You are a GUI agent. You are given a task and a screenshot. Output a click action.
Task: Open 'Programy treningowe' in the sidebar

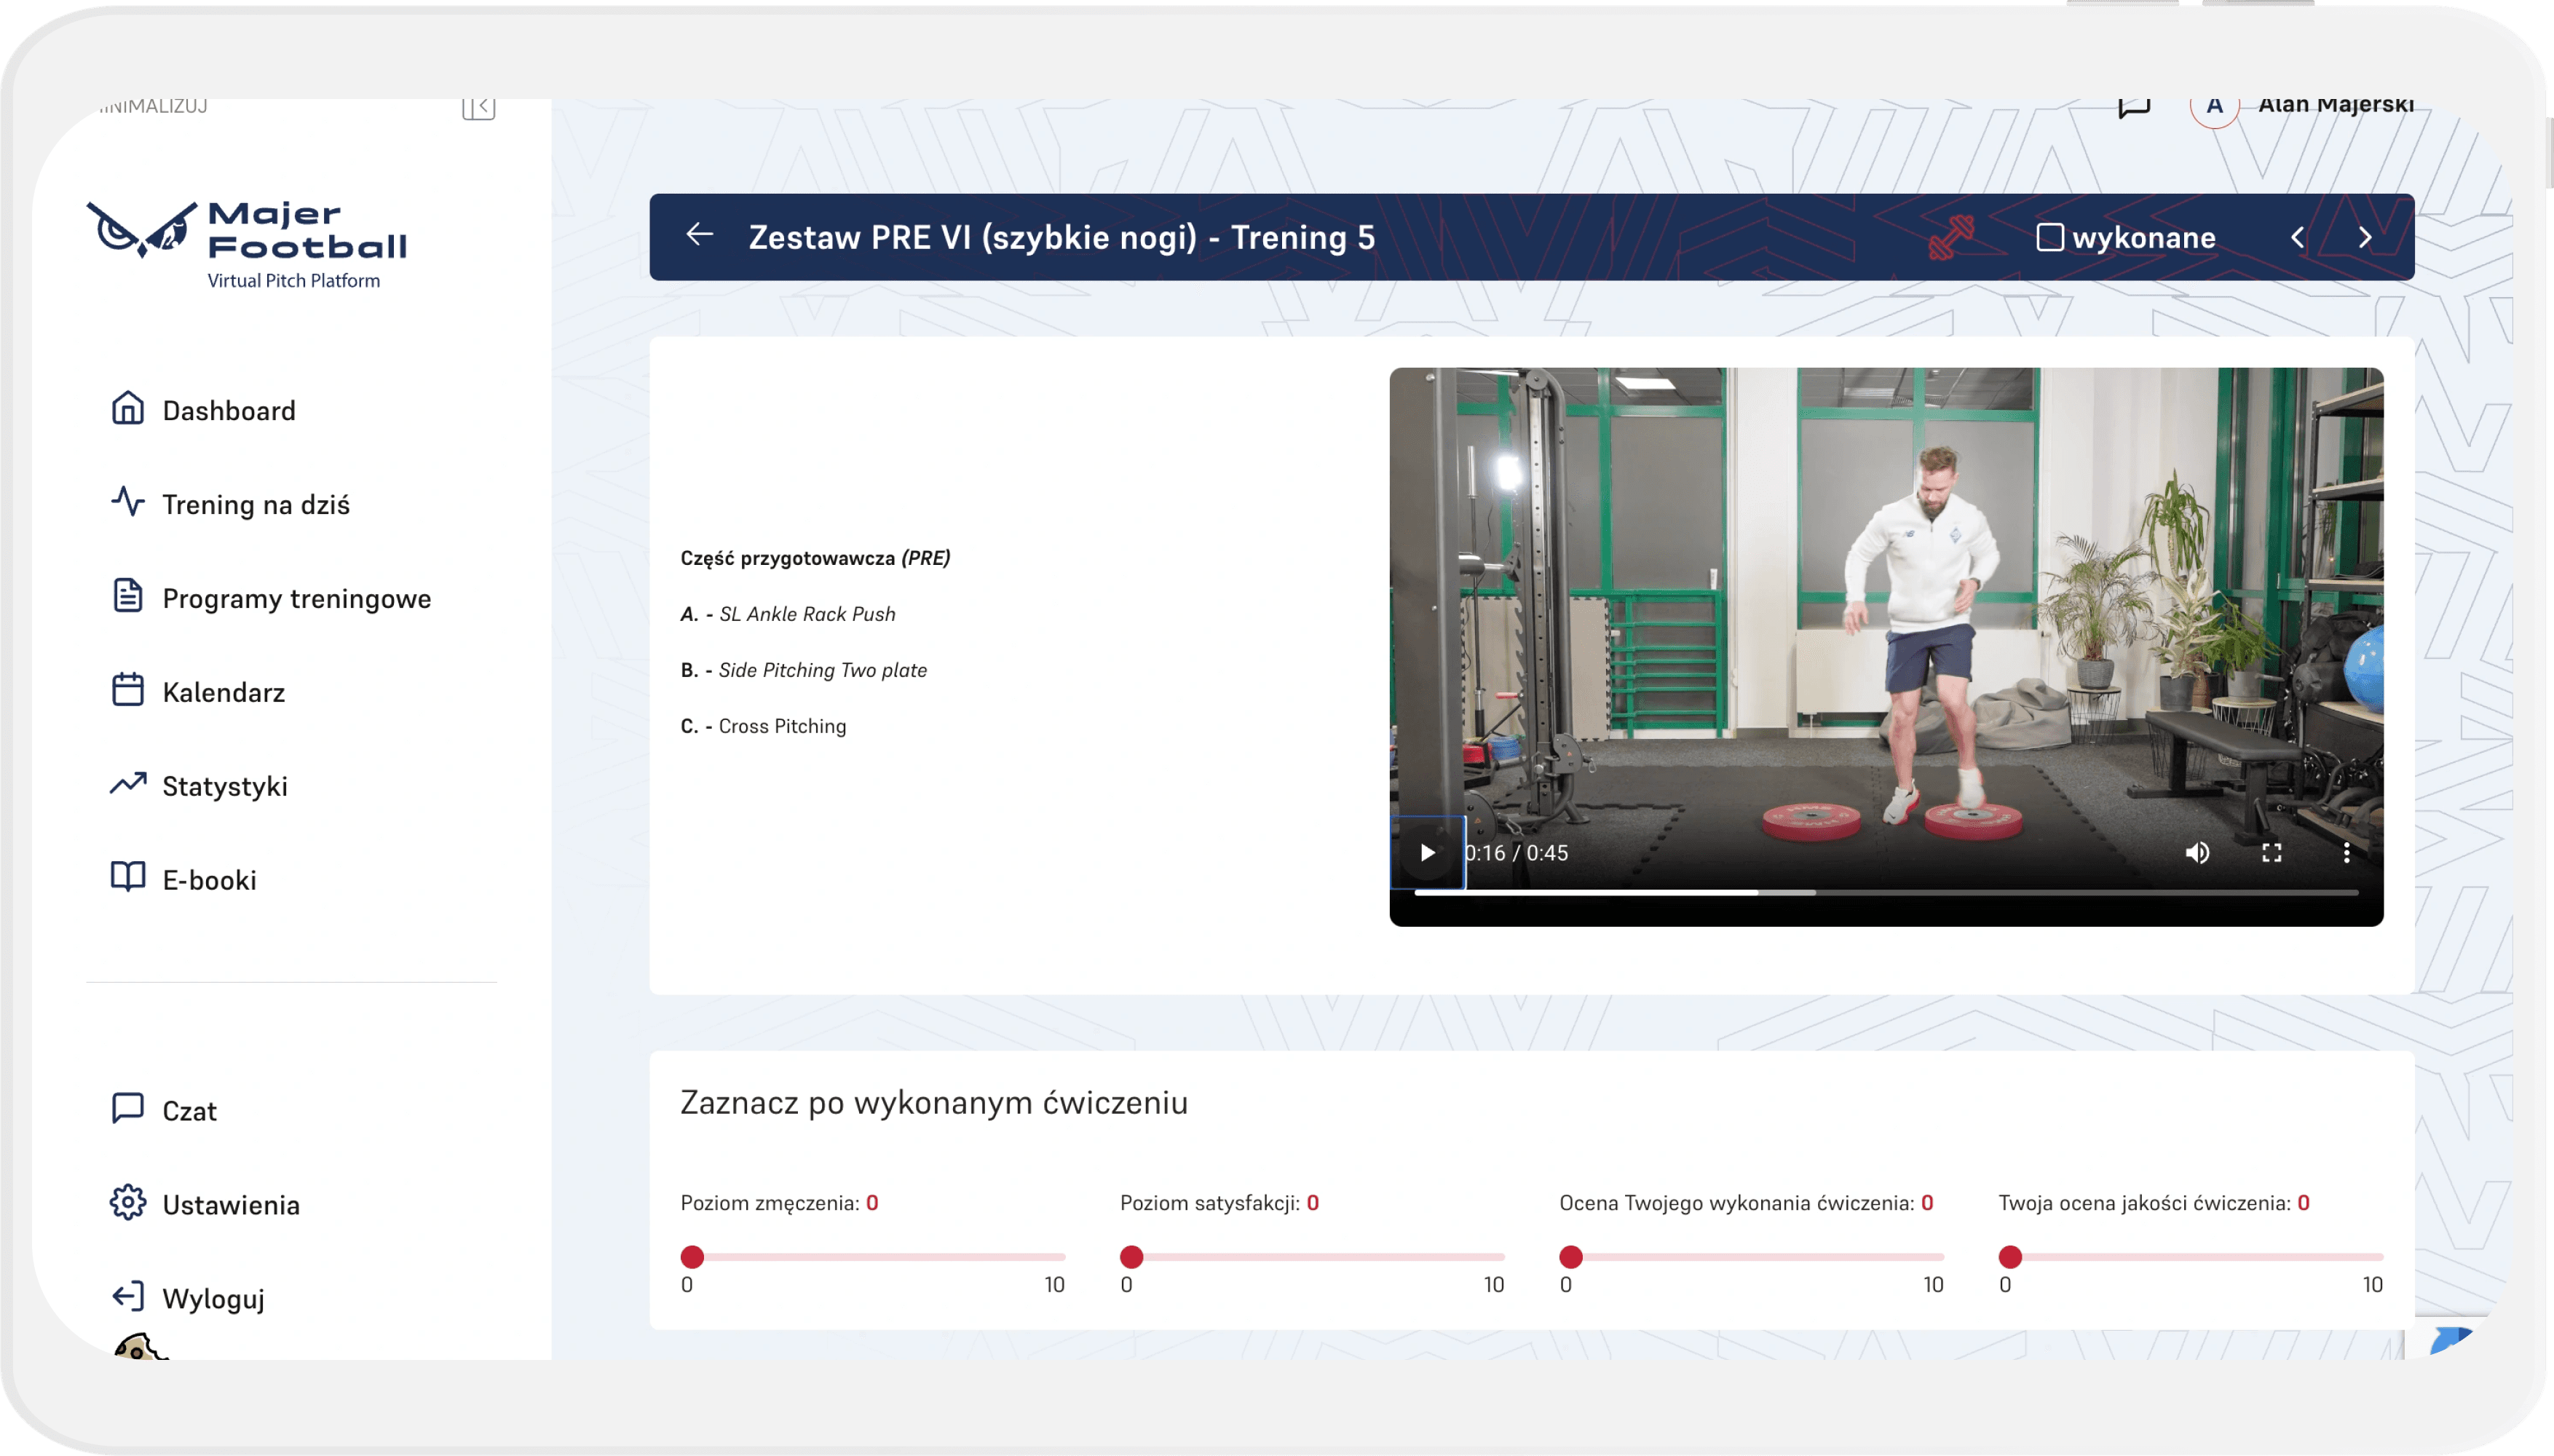tap(296, 598)
